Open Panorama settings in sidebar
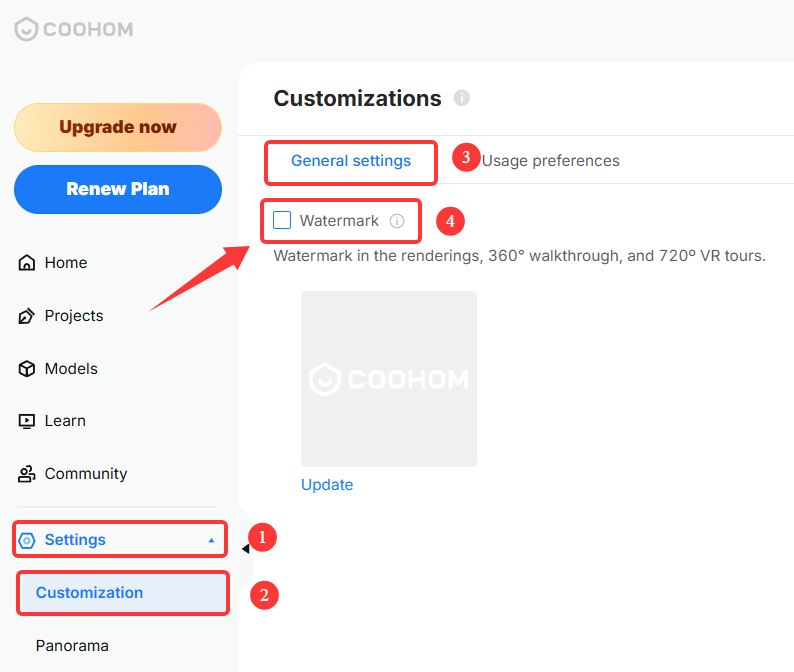The width and height of the screenshot is (794, 672). click(72, 646)
